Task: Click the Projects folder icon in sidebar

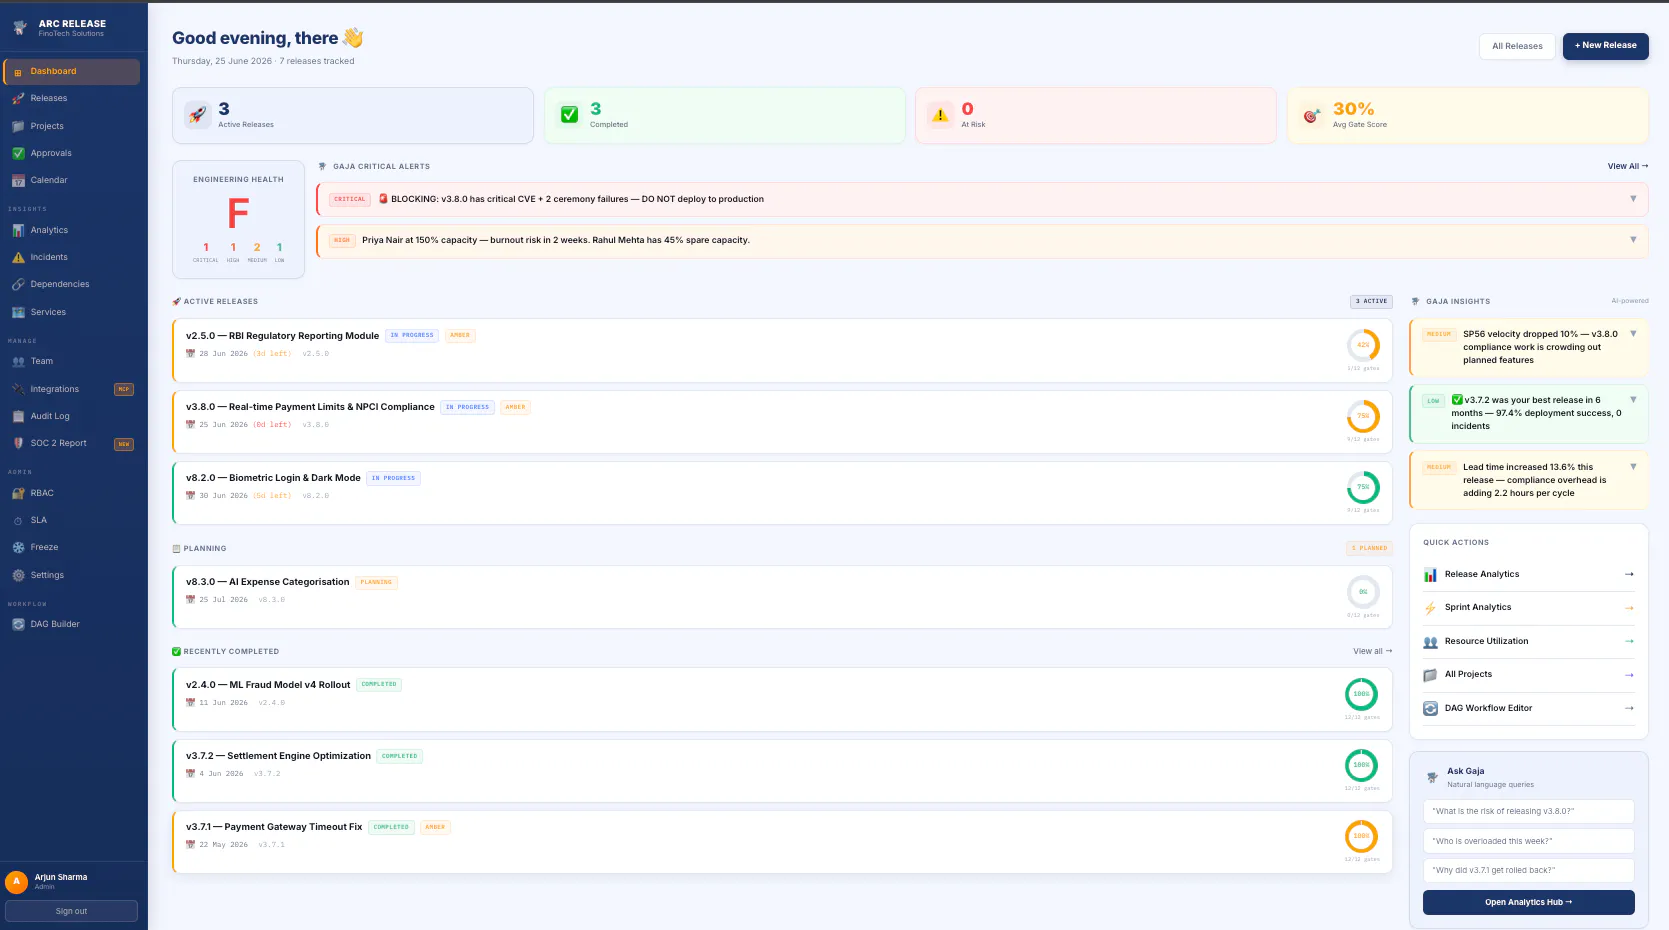Action: pyautogui.click(x=18, y=127)
